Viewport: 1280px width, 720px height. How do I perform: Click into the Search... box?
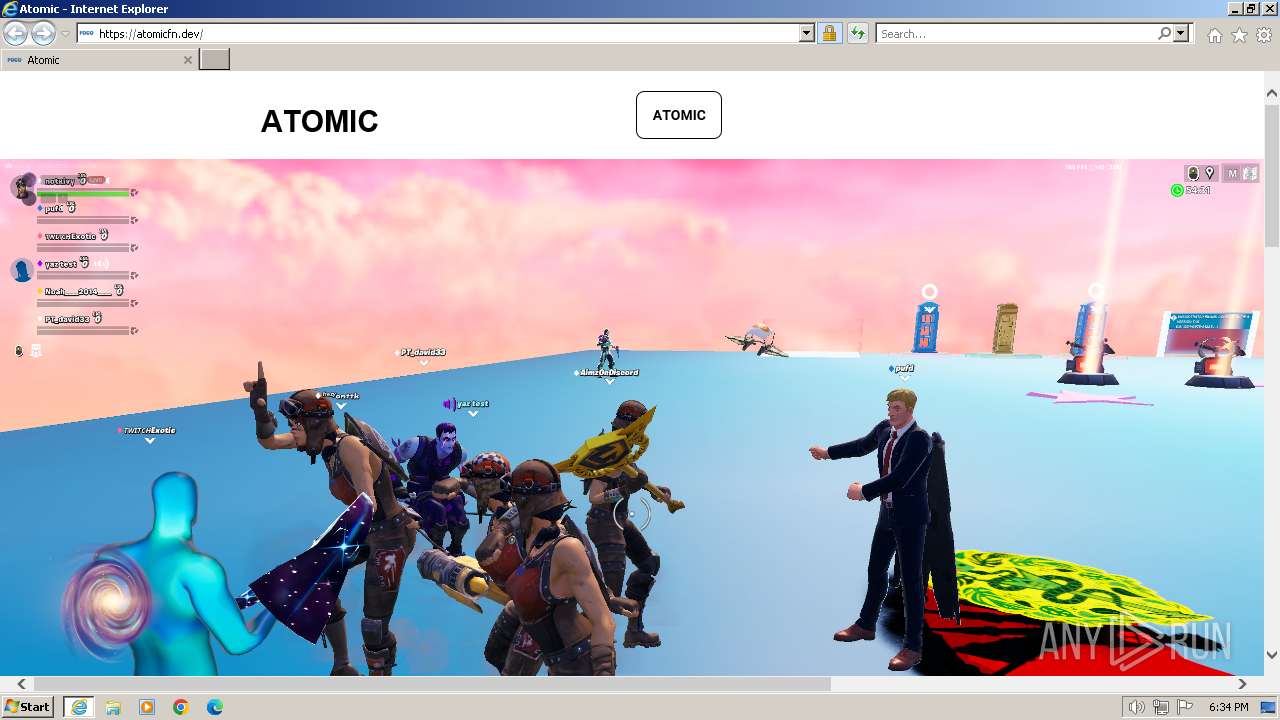1016,34
